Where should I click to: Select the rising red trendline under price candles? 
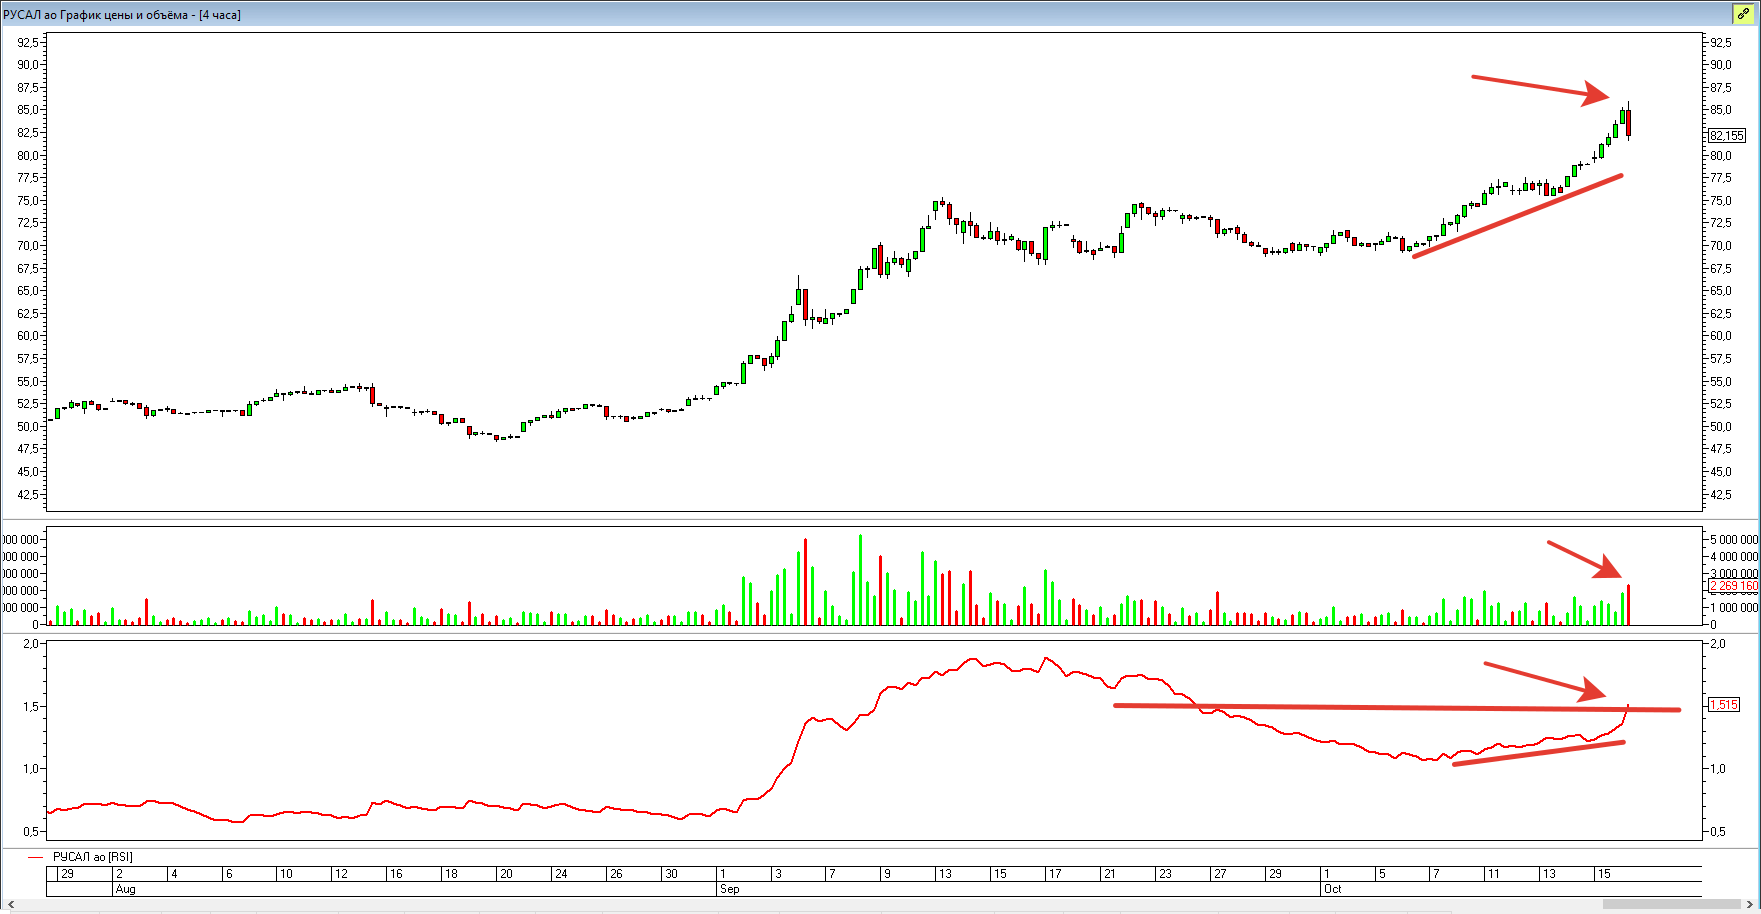point(1517,216)
